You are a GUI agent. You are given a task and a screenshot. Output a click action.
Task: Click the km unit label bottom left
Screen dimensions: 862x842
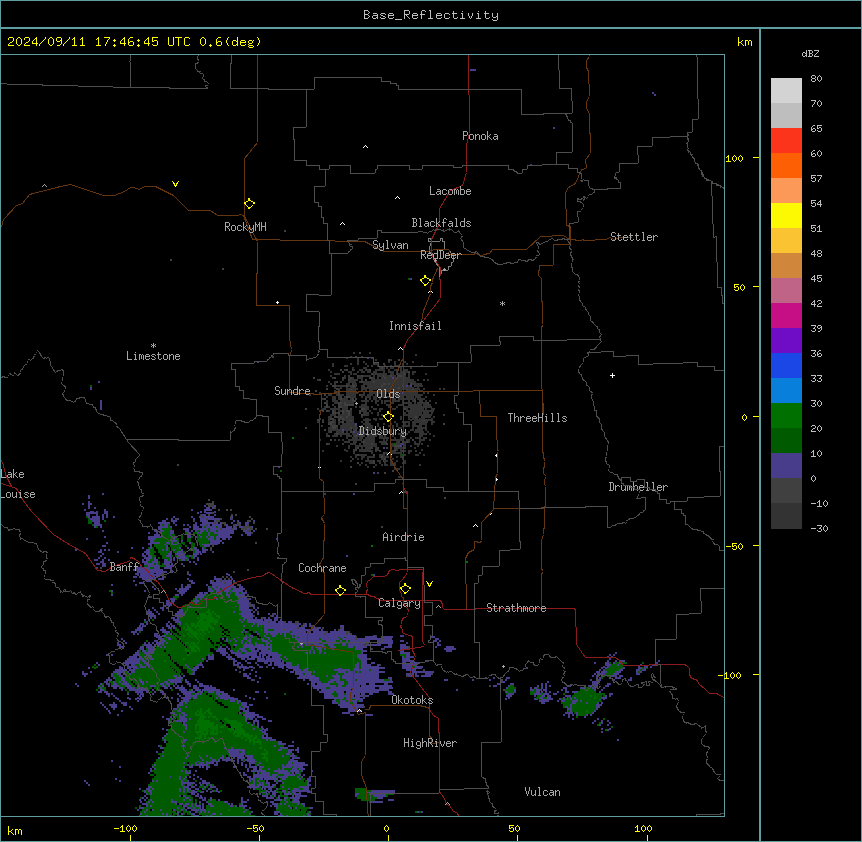(15, 830)
